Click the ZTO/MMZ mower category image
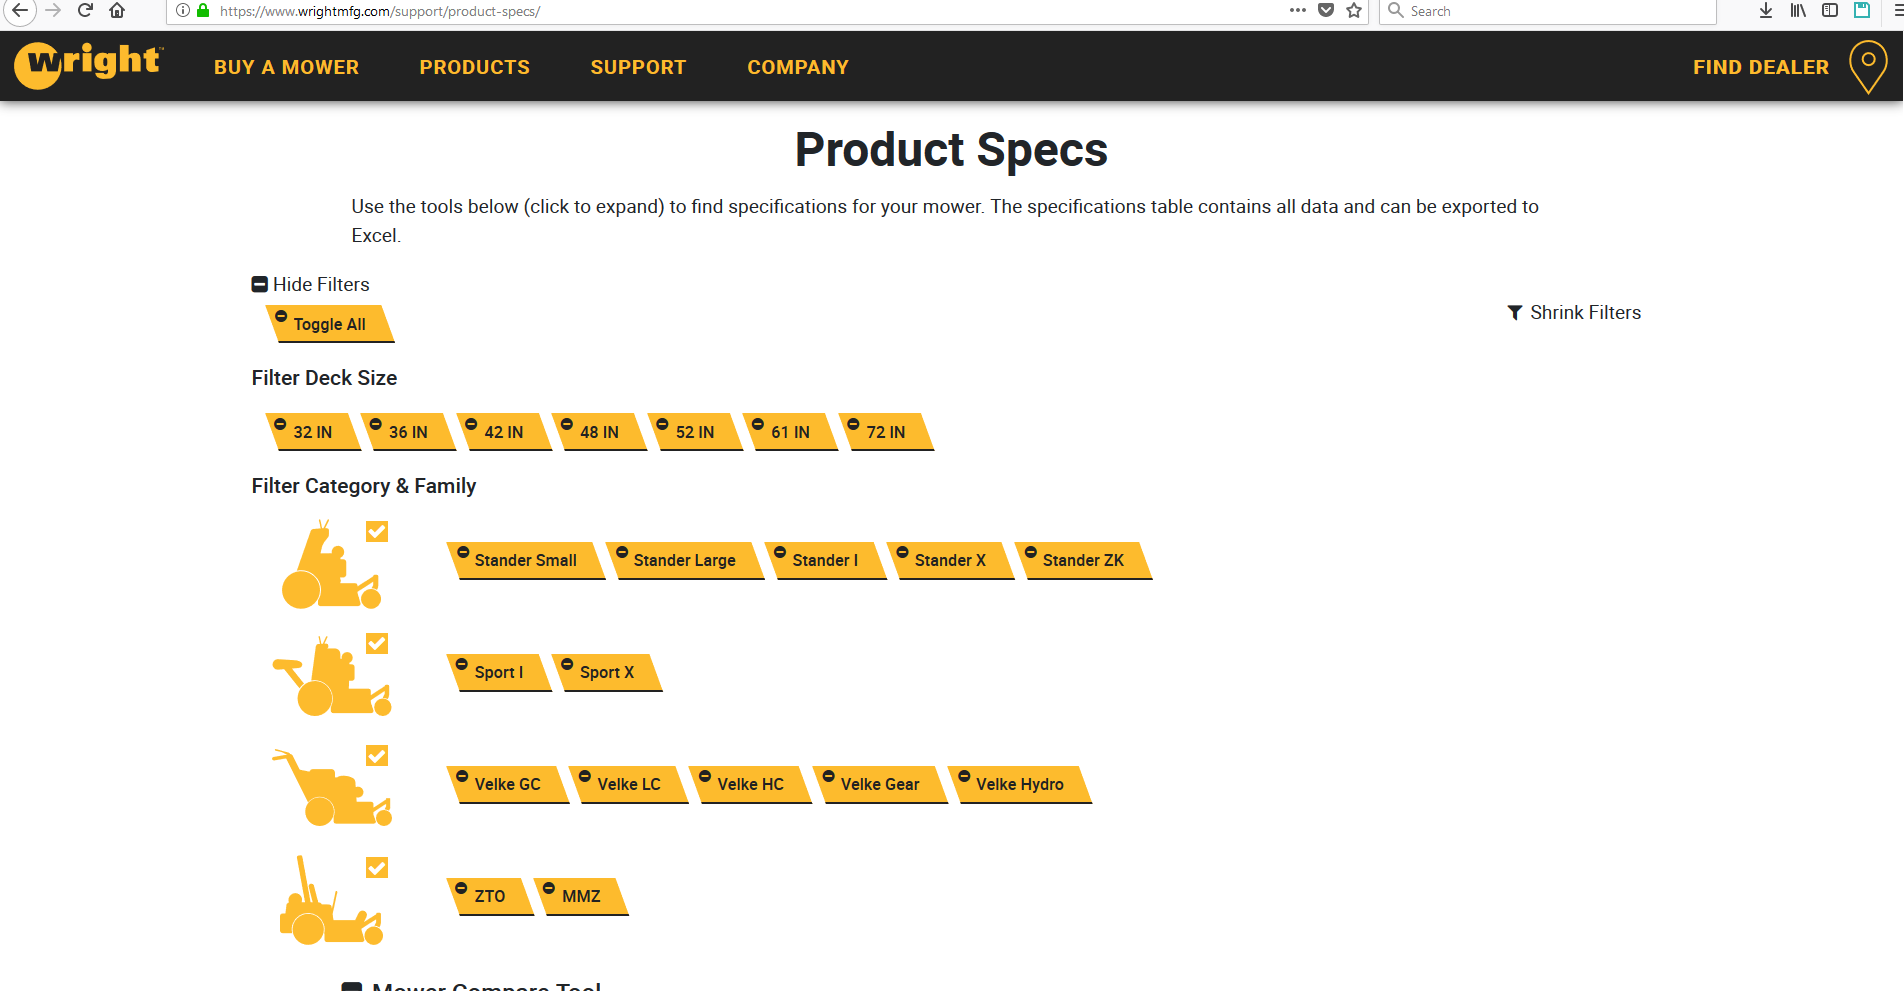This screenshot has width=1904, height=991. (331, 900)
